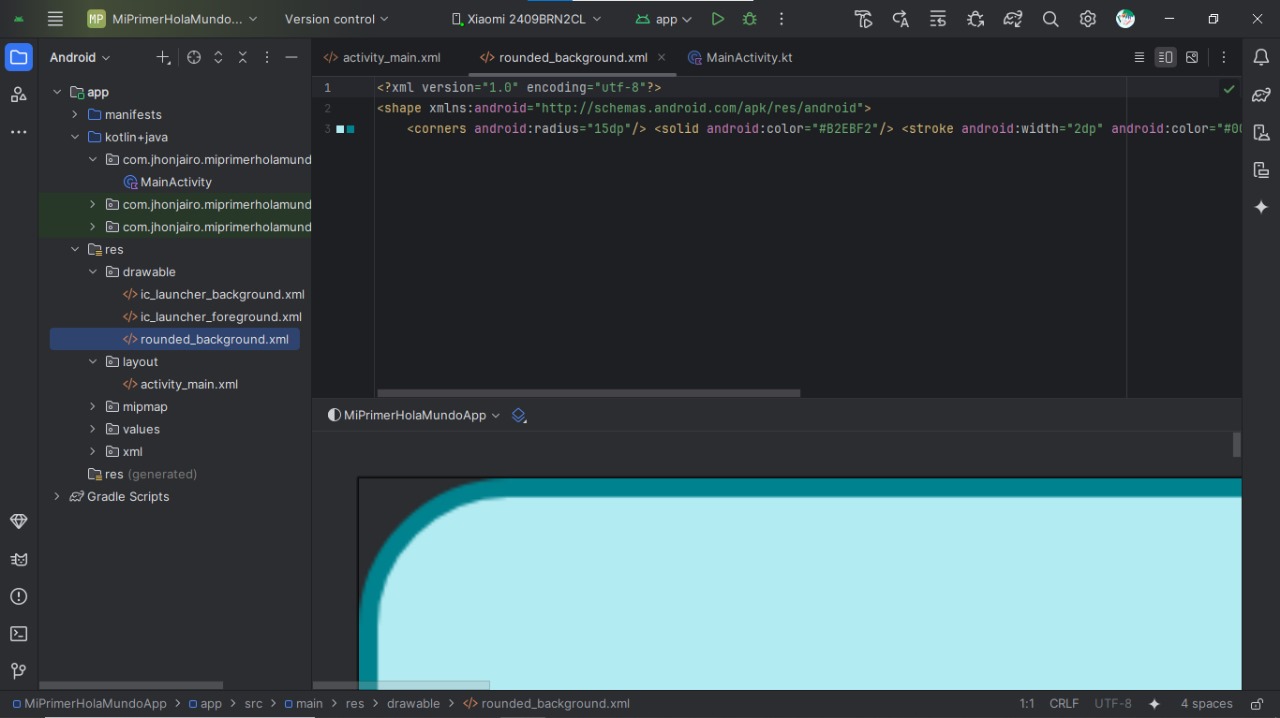Select MainActivity in project tree

pyautogui.click(x=167, y=182)
